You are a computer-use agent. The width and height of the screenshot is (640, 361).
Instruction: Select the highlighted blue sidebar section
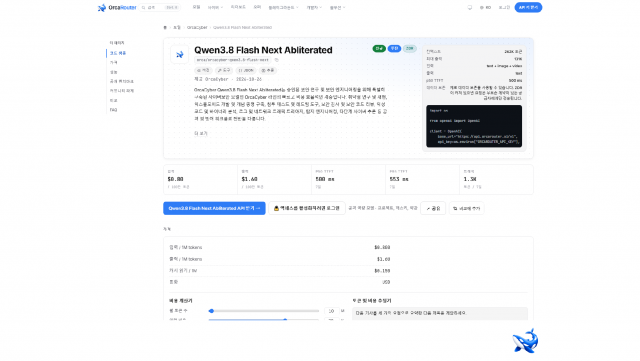click(118, 53)
